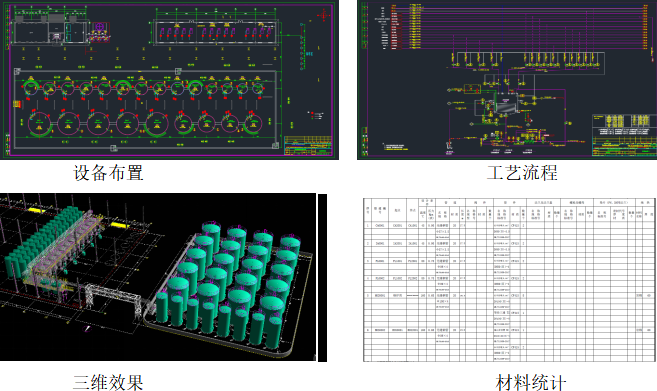Click the horizontal magenta pipeline lines at top
The image size is (657, 391).
520,27
